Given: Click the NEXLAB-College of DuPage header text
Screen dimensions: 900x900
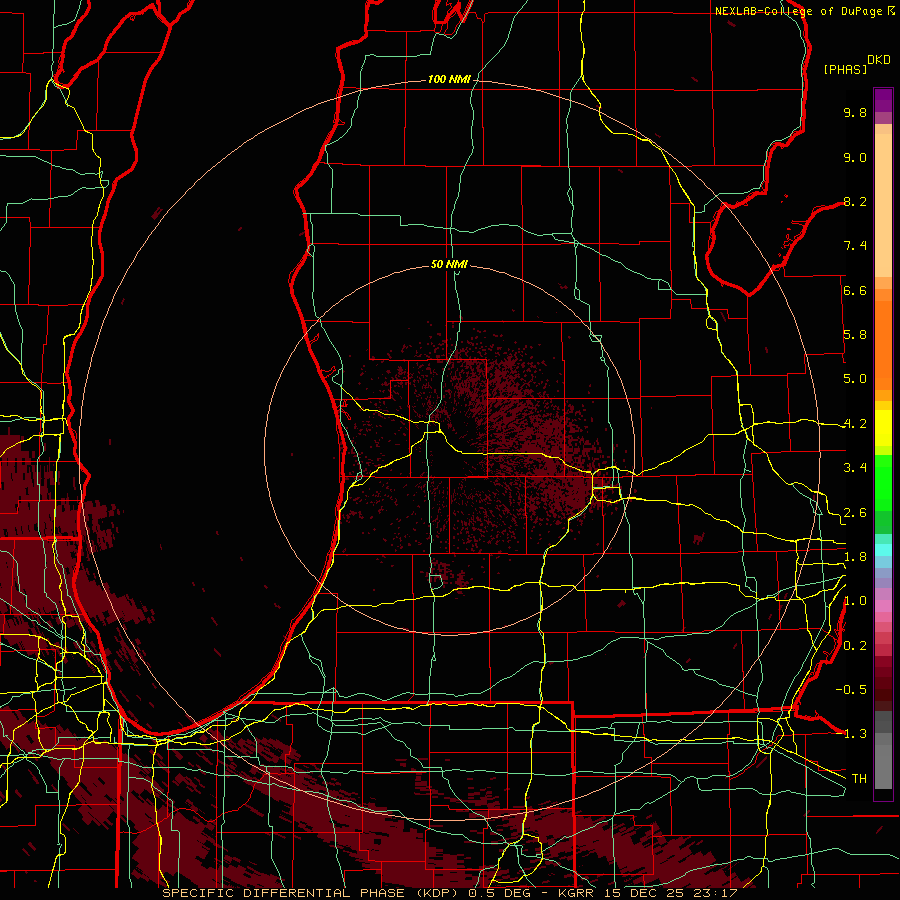Looking at the screenshot, I should (798, 11).
